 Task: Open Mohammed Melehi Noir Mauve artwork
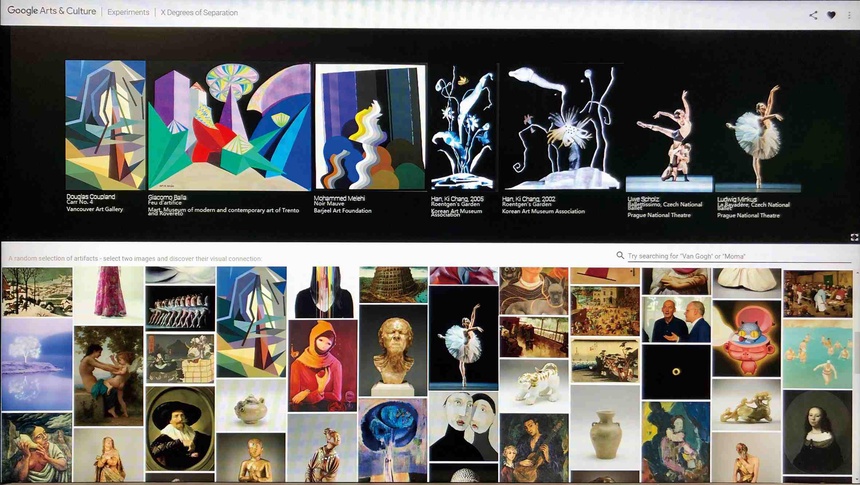point(371,127)
